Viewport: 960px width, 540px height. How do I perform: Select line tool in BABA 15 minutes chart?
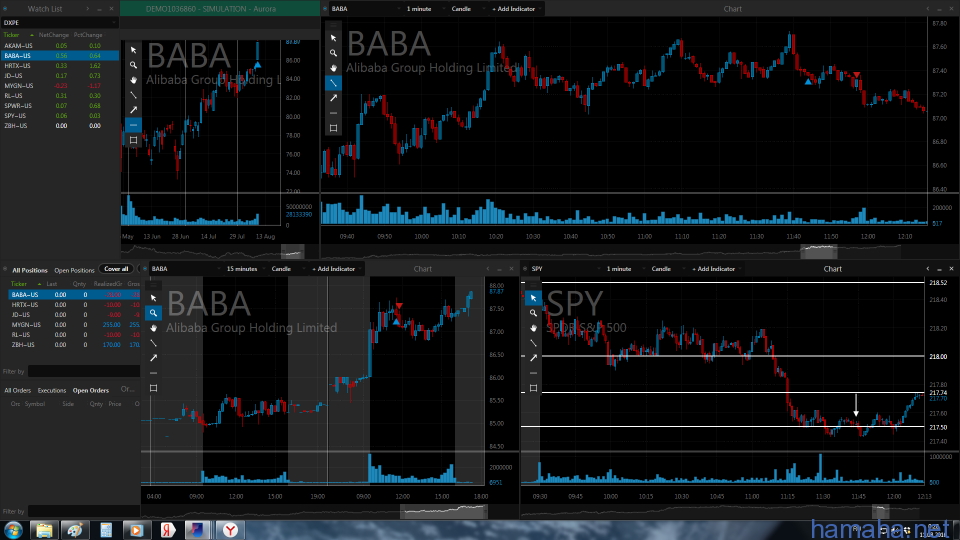pos(154,343)
